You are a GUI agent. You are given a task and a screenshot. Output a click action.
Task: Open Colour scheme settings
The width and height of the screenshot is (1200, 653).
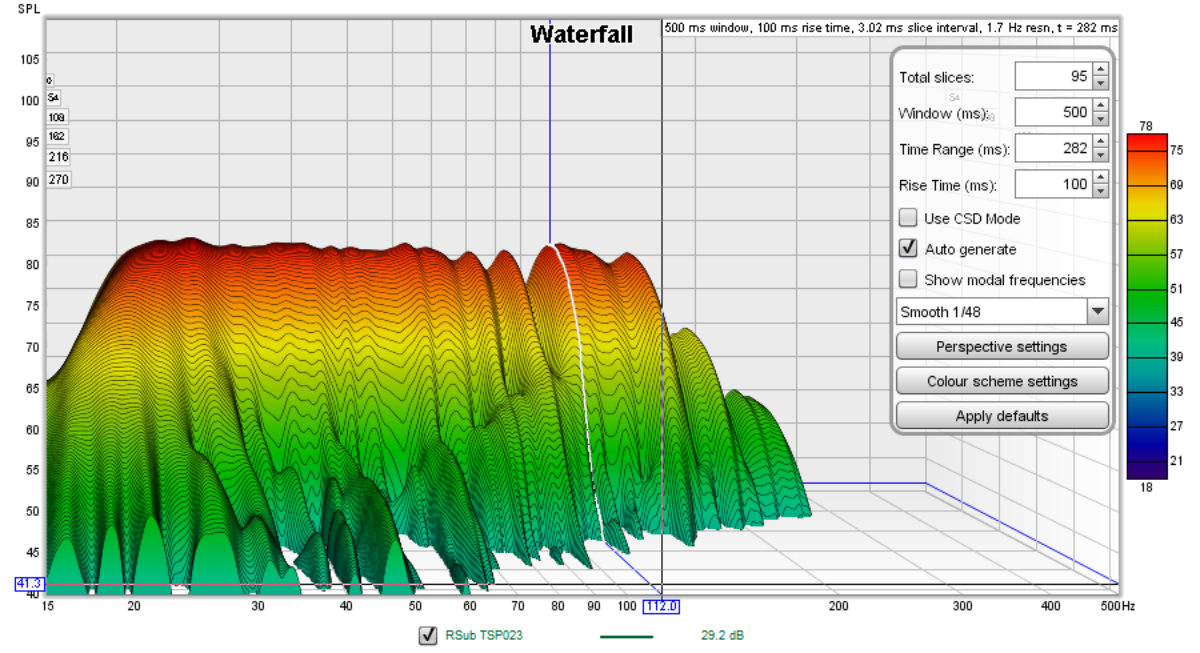(1002, 381)
